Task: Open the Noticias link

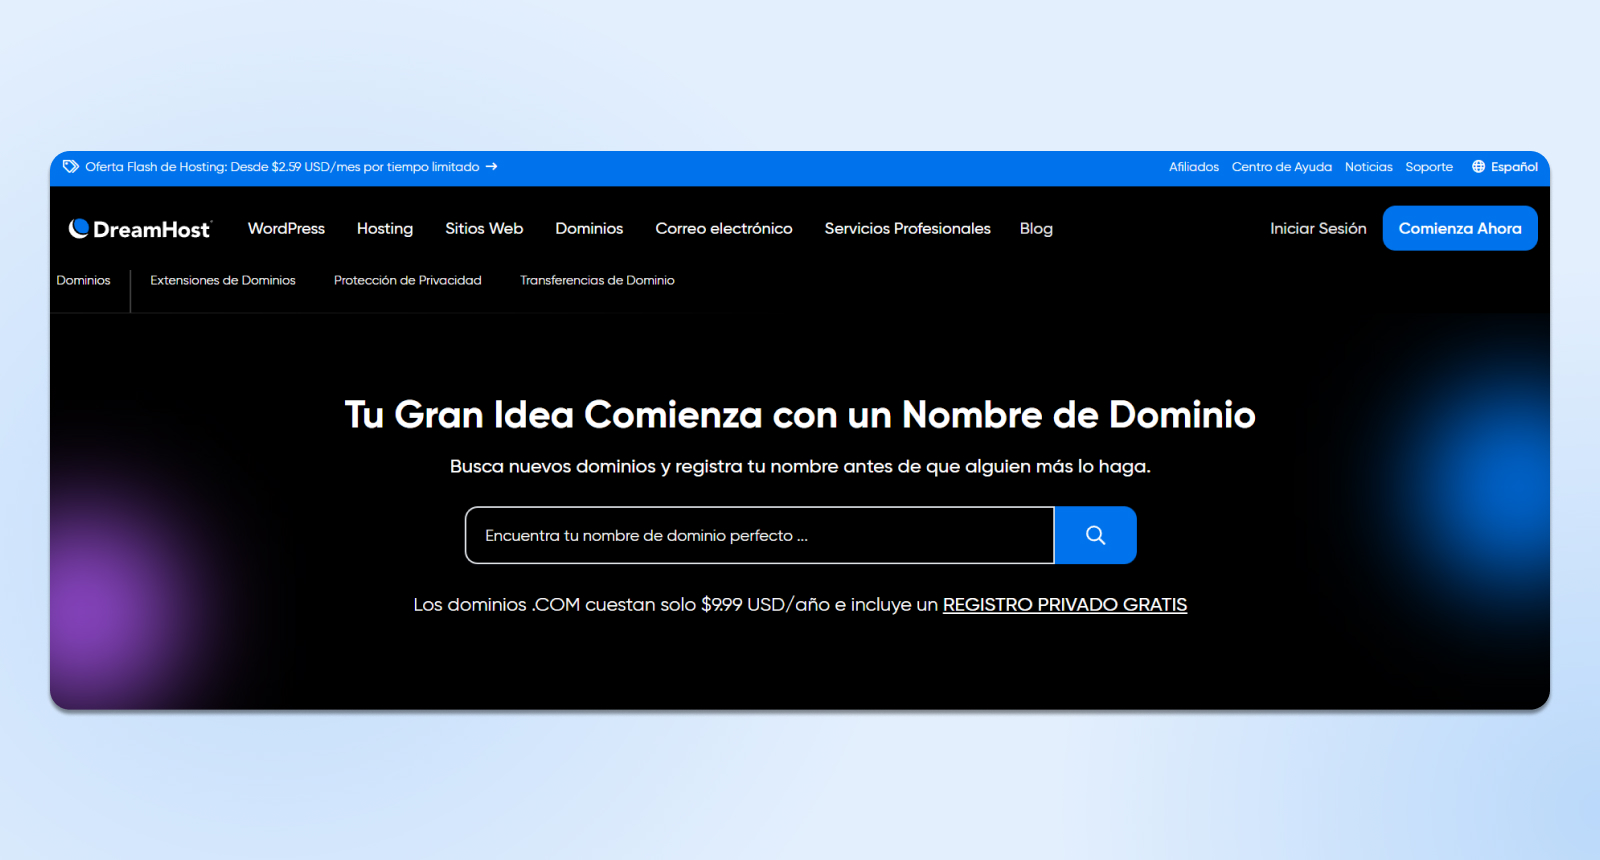Action: click(1369, 167)
